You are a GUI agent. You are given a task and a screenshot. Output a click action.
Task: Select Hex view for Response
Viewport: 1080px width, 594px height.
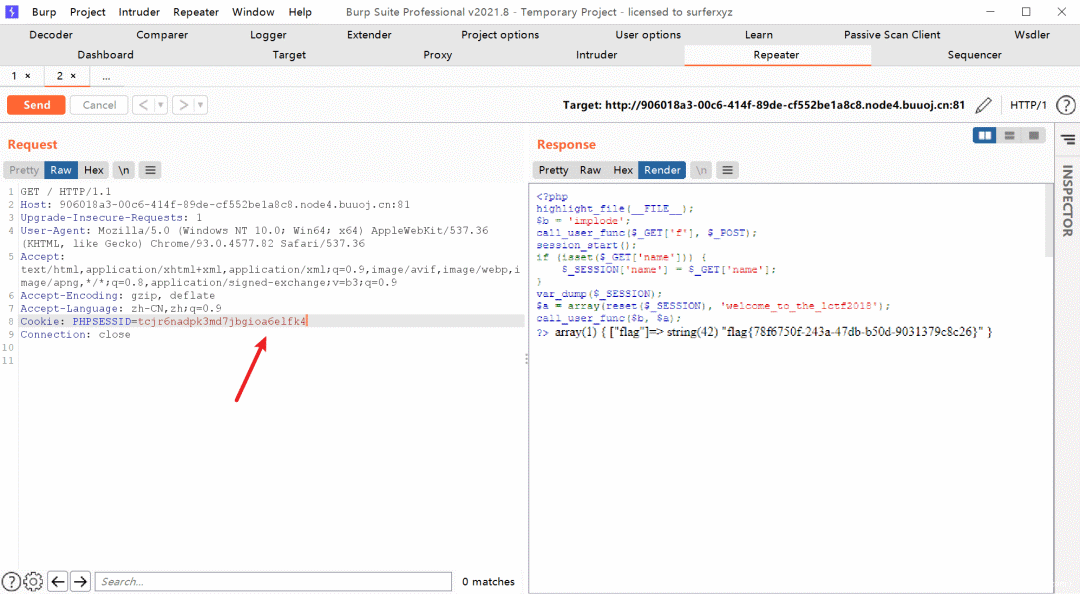[623, 170]
